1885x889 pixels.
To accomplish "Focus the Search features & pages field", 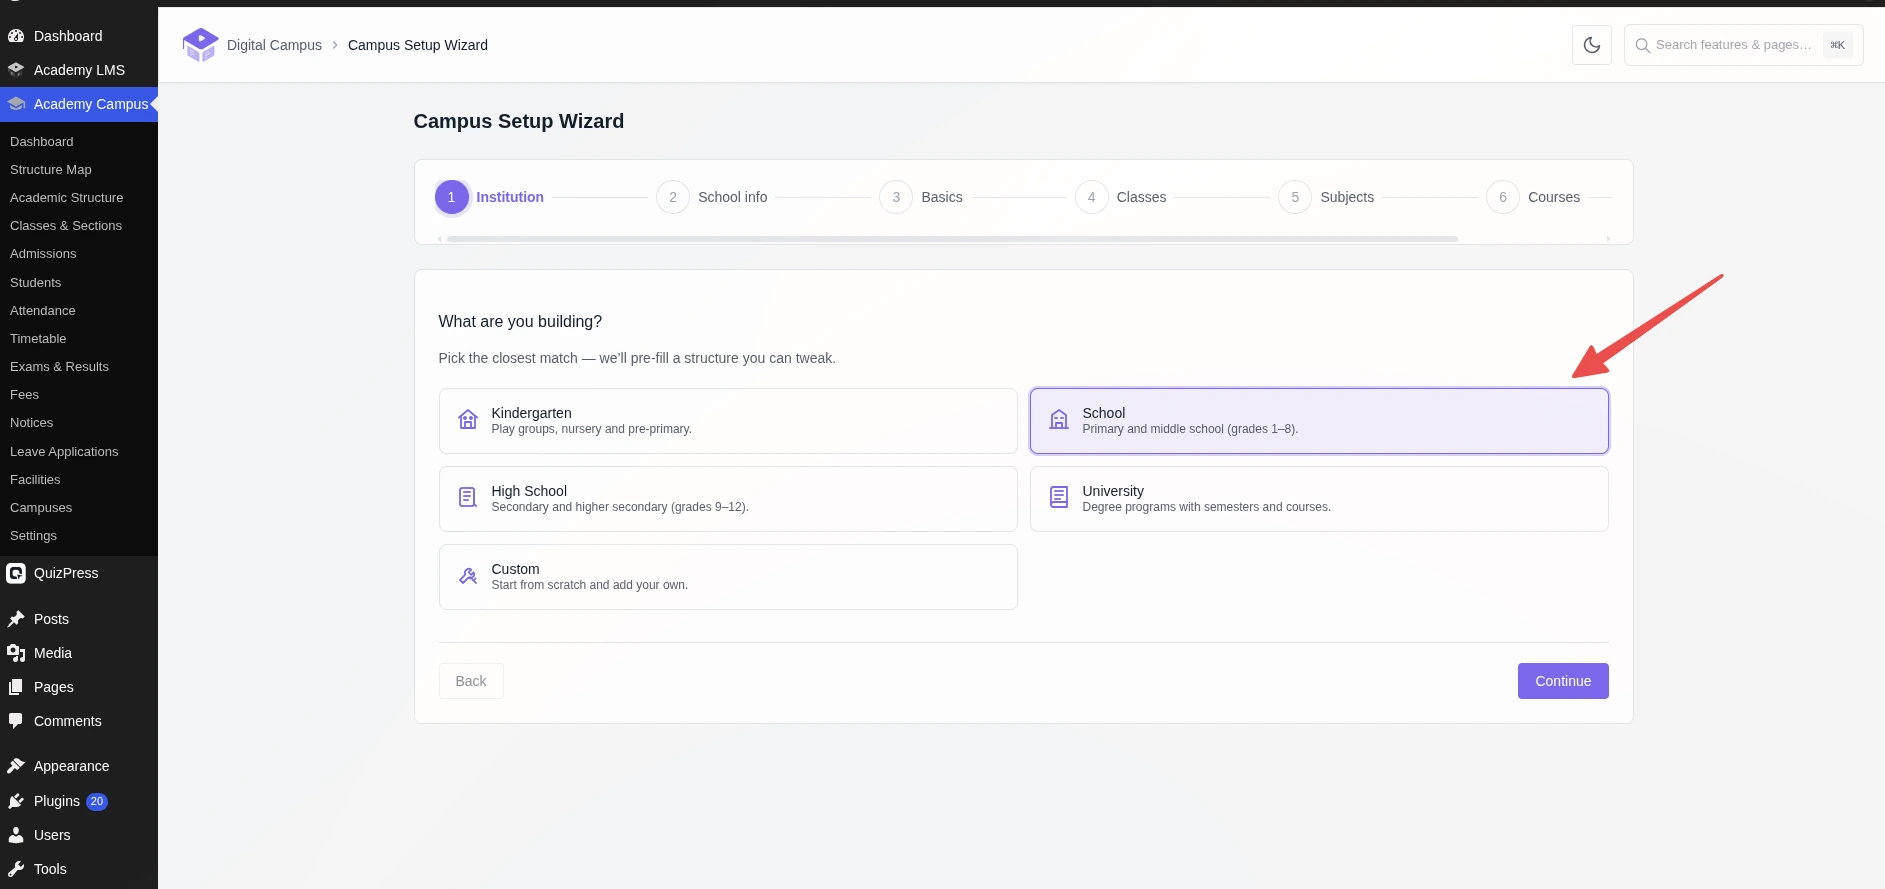I will click(x=1743, y=45).
